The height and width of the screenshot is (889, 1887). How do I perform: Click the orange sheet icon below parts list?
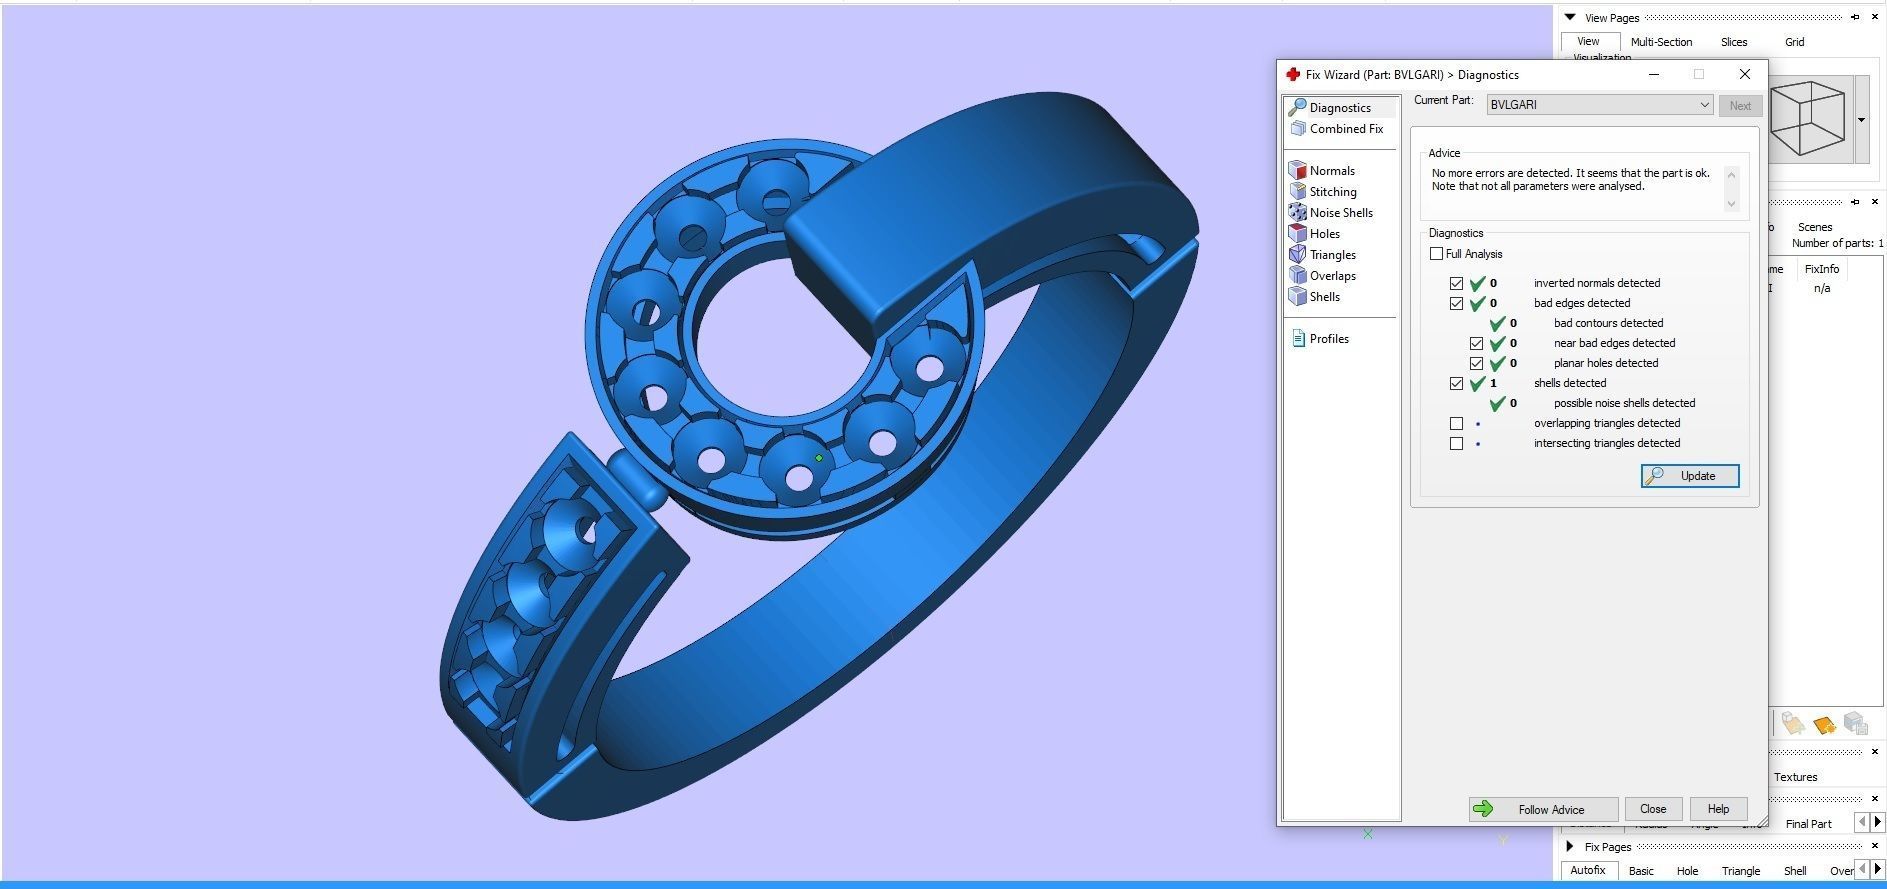click(x=1825, y=723)
